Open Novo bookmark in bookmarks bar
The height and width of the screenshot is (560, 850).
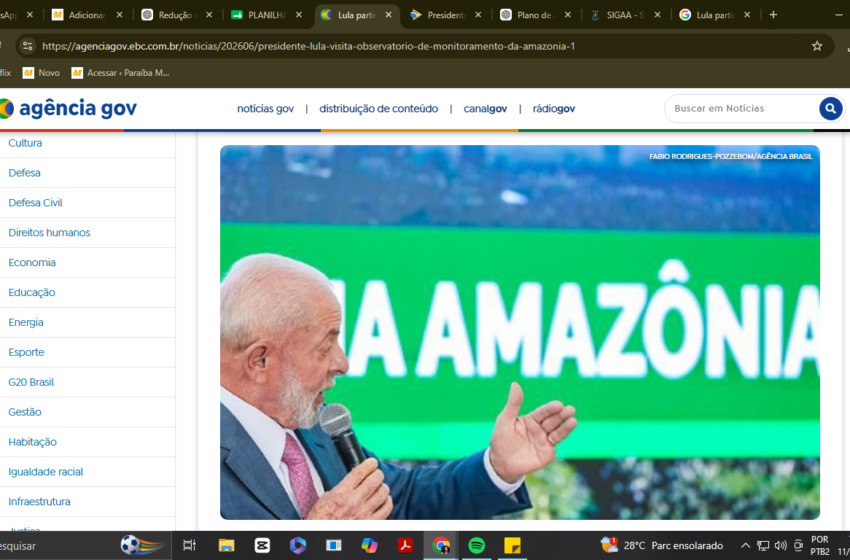[41, 73]
